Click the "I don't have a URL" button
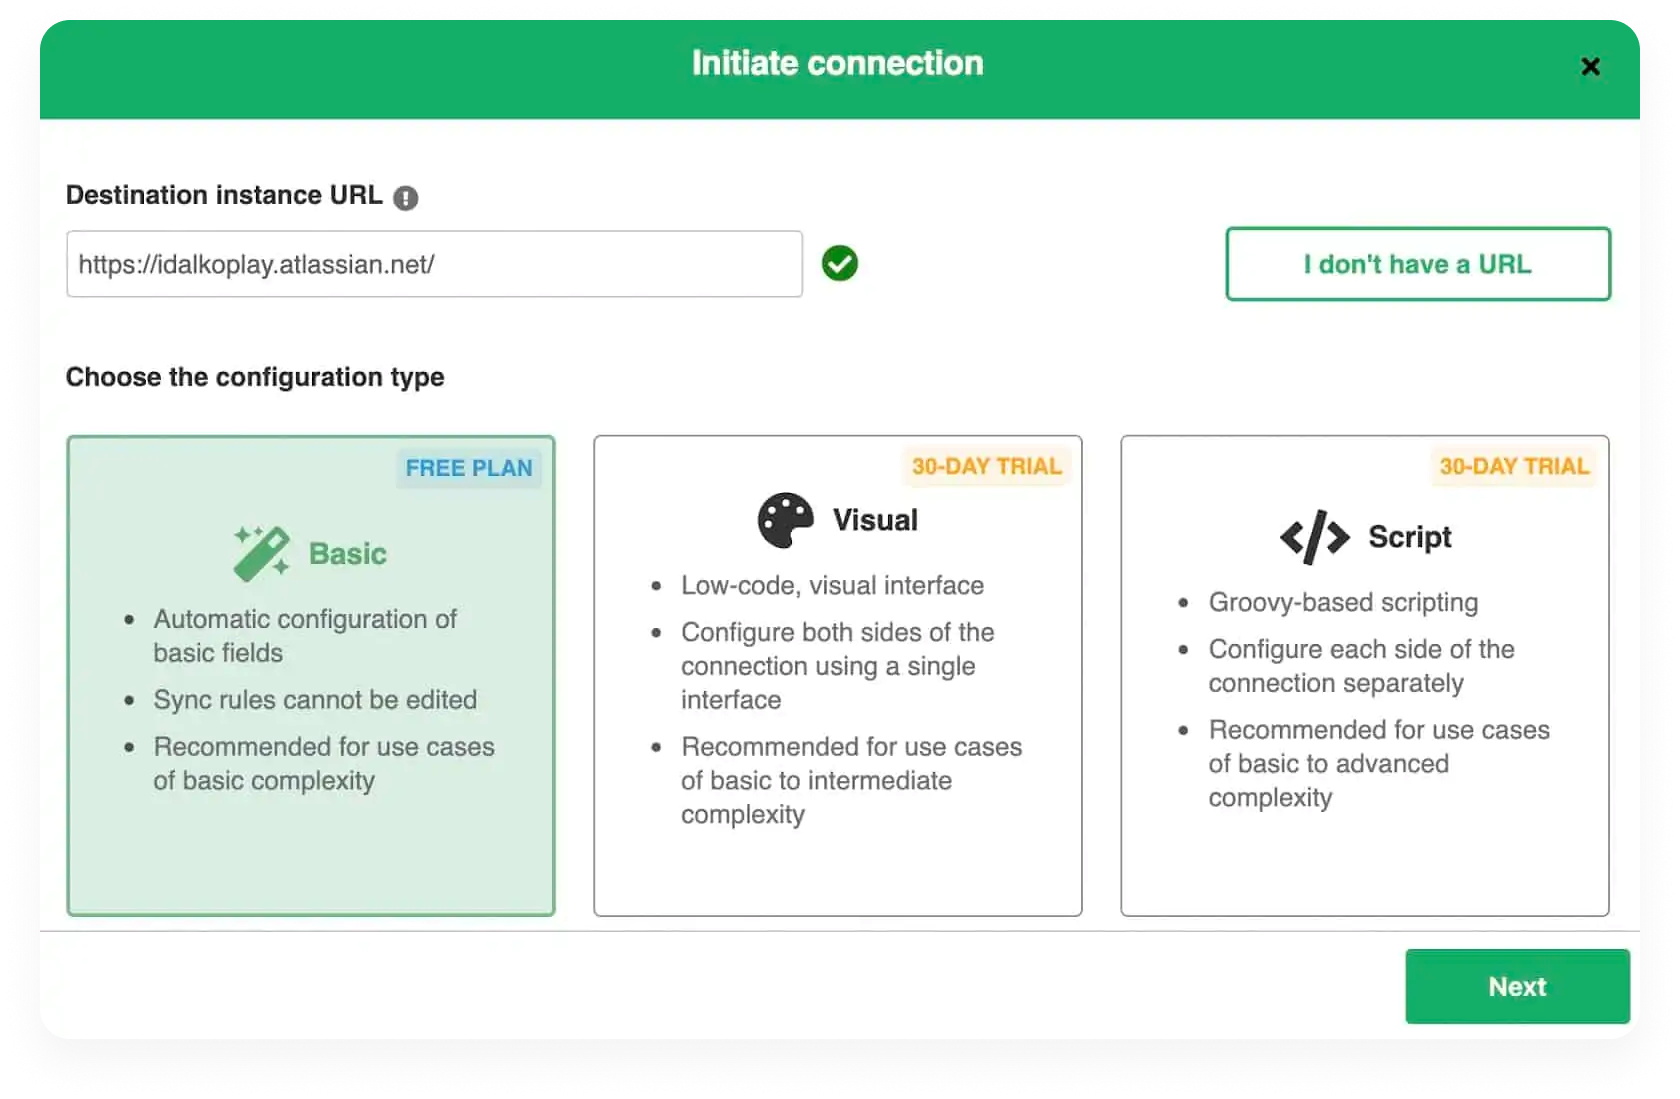 click(1418, 264)
